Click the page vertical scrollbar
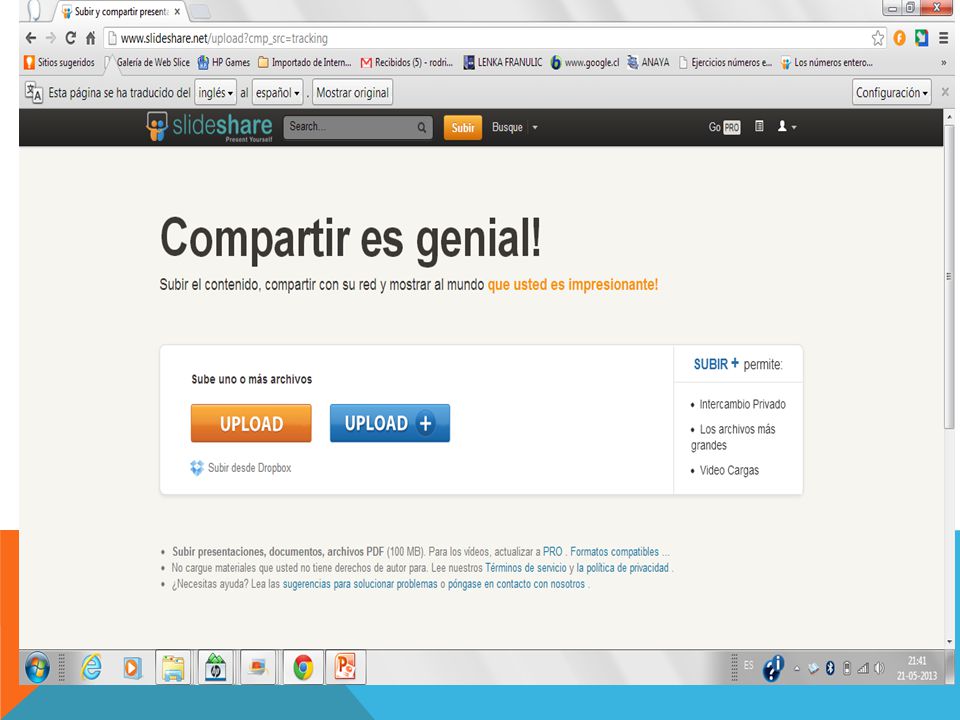 pyautogui.click(x=950, y=276)
